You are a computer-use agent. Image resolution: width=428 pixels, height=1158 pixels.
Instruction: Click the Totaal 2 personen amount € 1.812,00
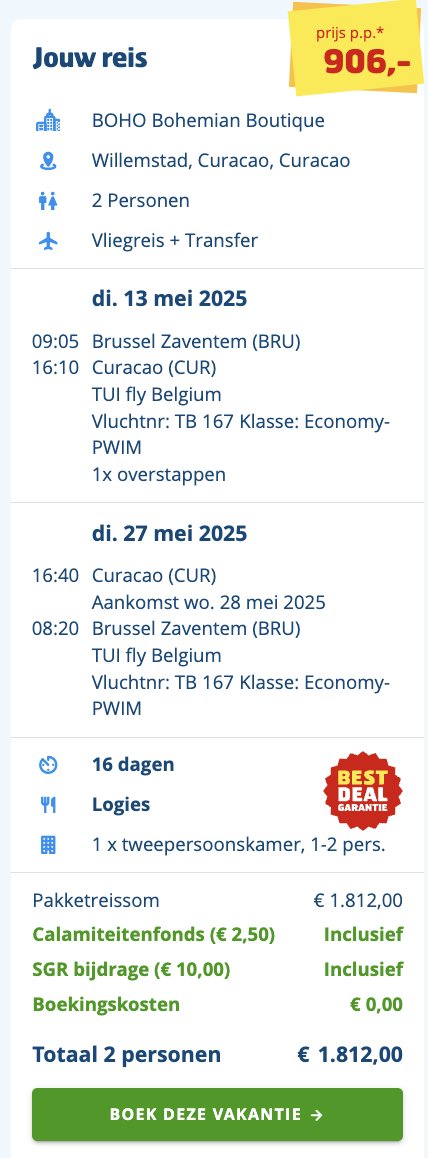[351, 1055]
